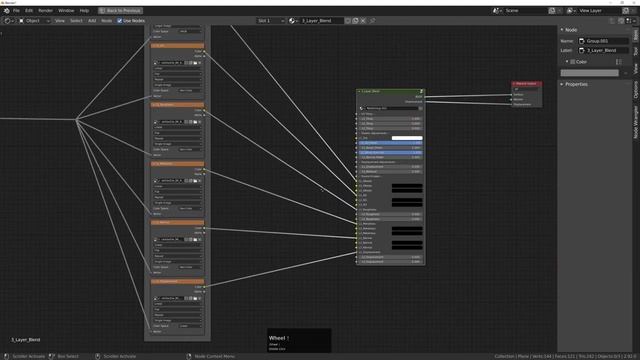640x360 pixels.
Task: Click the parent node tree icon in header
Action: [x=612, y=20]
